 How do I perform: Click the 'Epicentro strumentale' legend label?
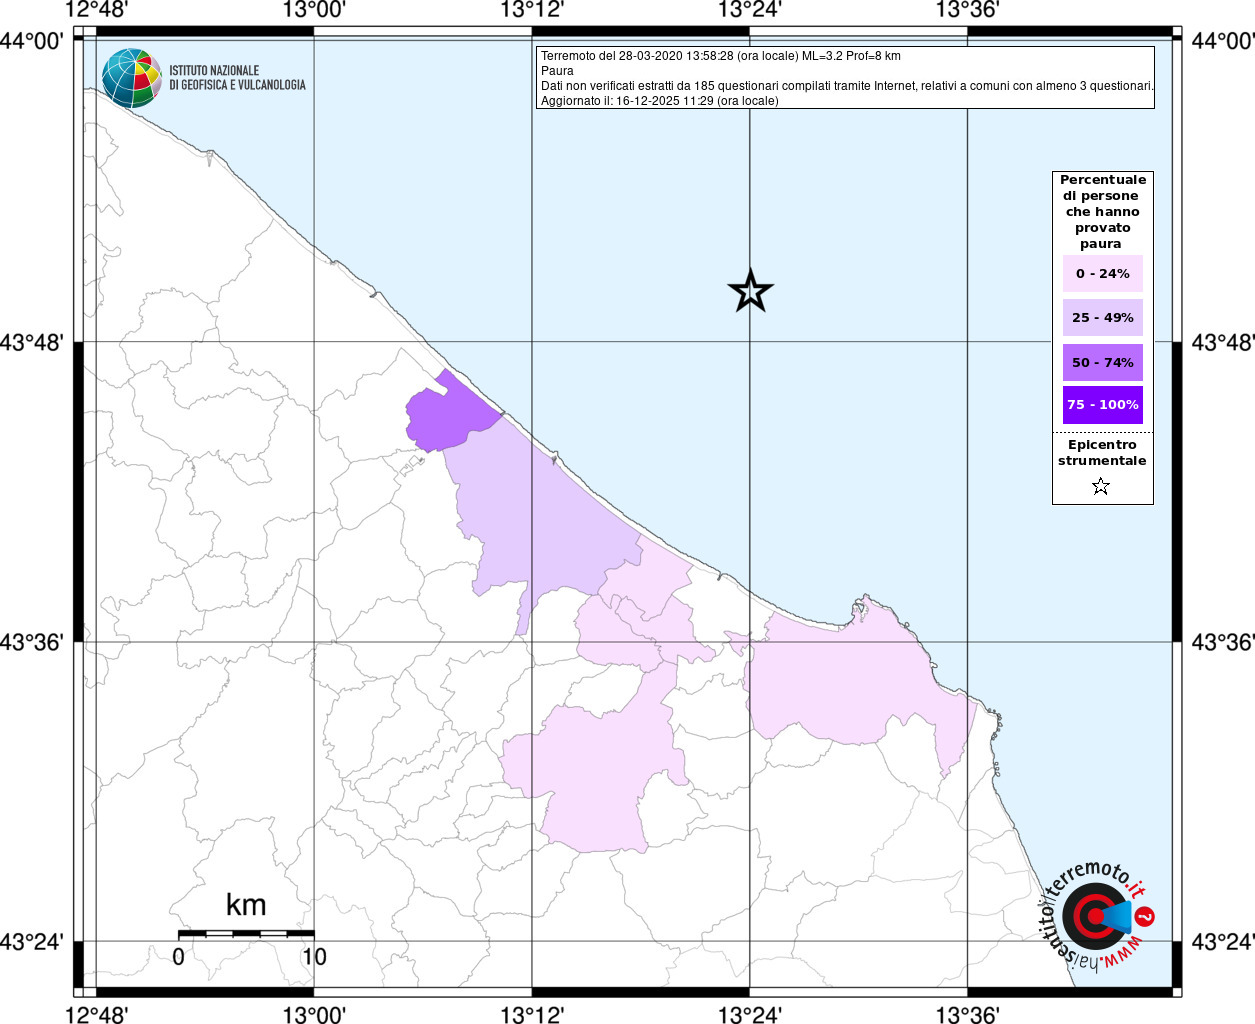(1102, 453)
